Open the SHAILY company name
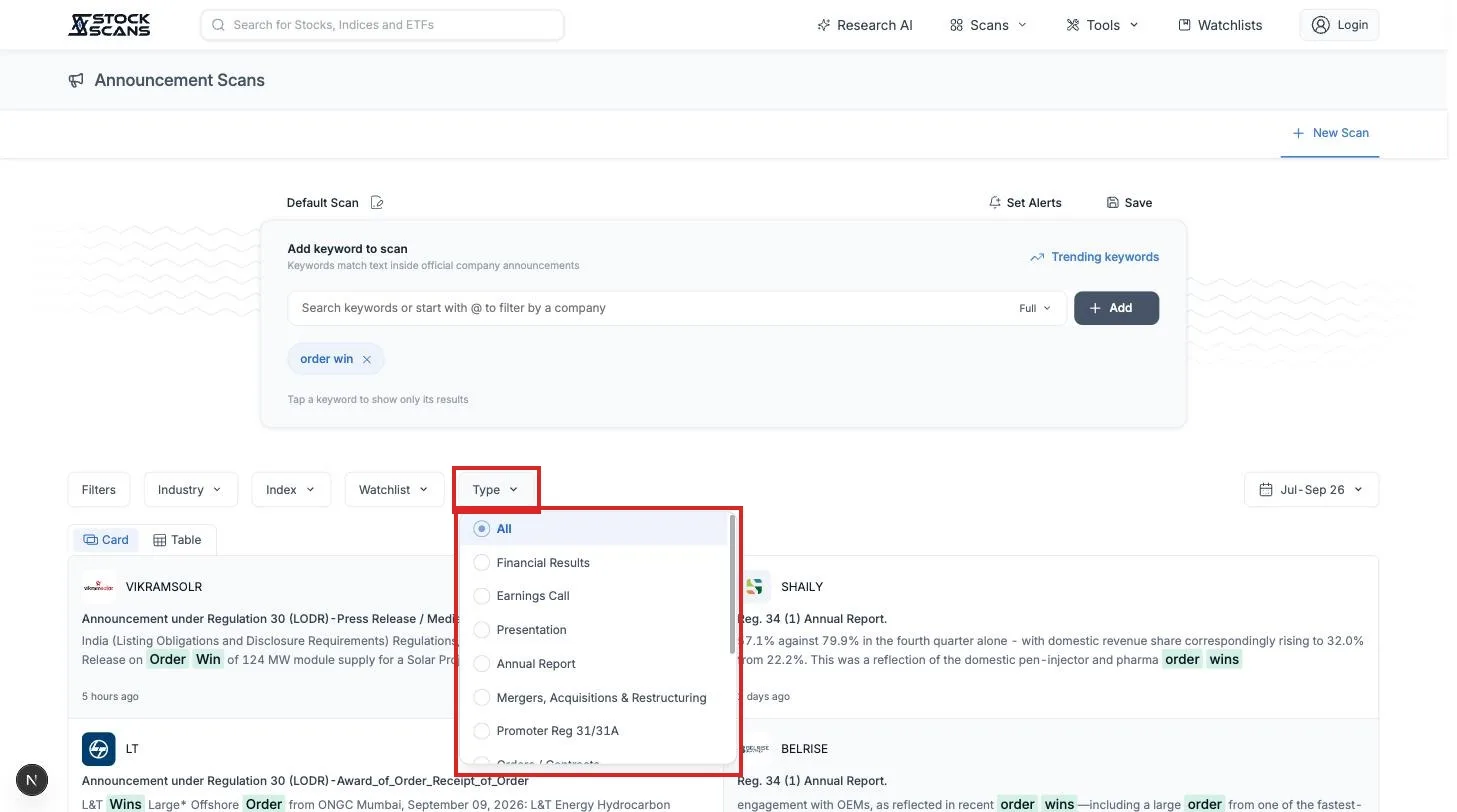 click(x=802, y=587)
